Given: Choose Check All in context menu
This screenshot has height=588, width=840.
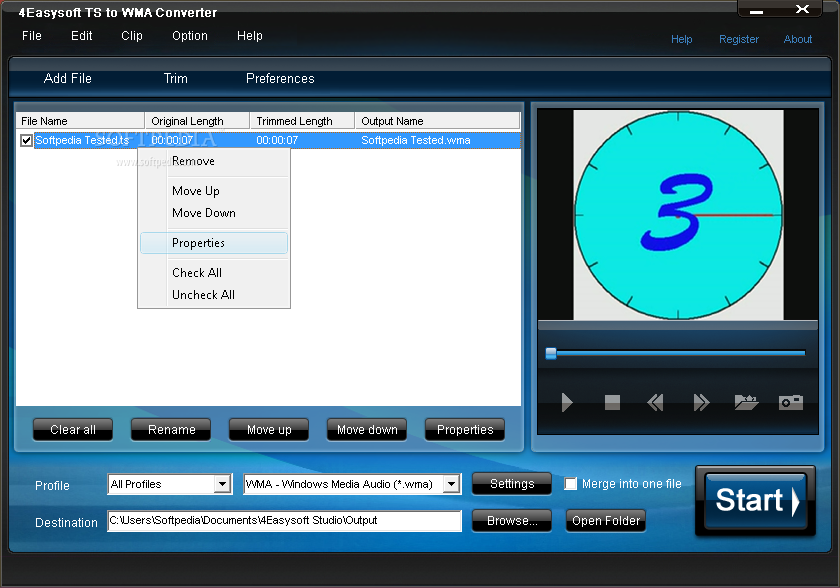Looking at the screenshot, I should point(214,273).
